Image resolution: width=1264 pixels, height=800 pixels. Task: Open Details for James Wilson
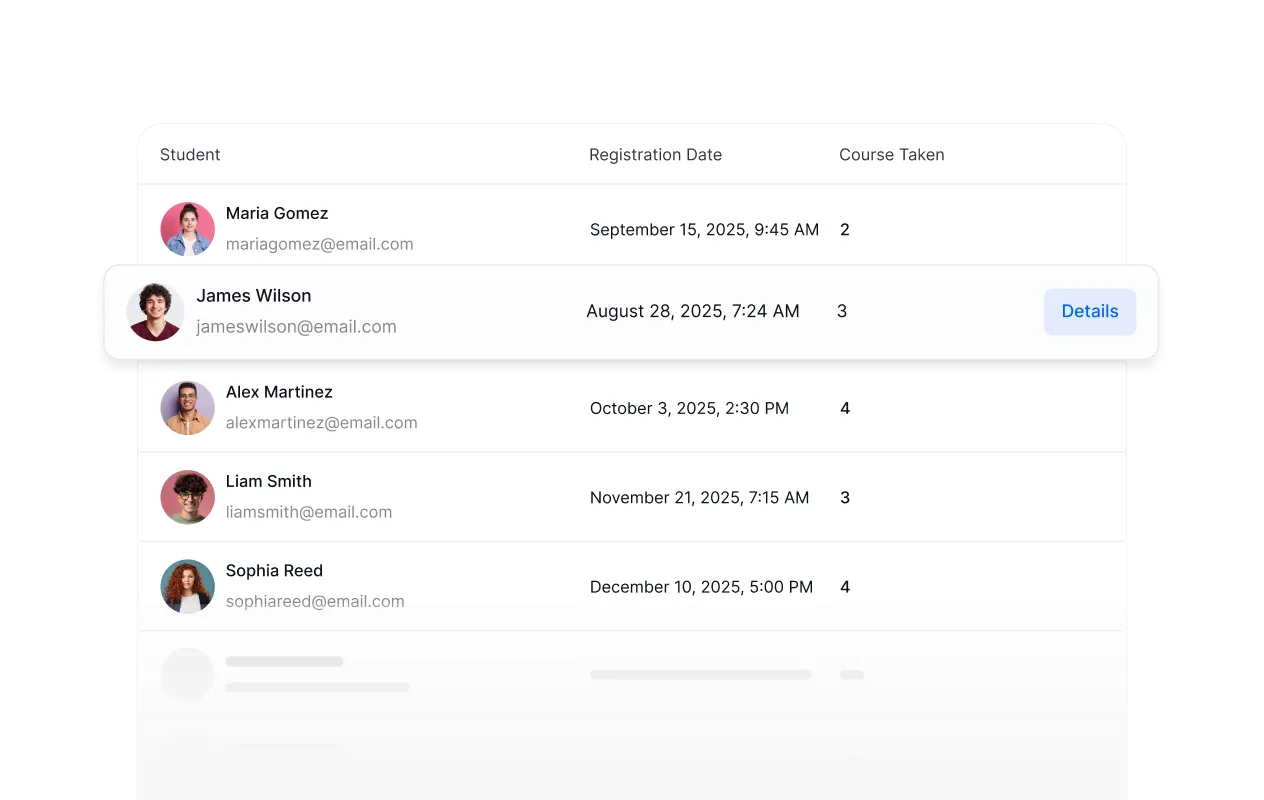tap(1089, 311)
